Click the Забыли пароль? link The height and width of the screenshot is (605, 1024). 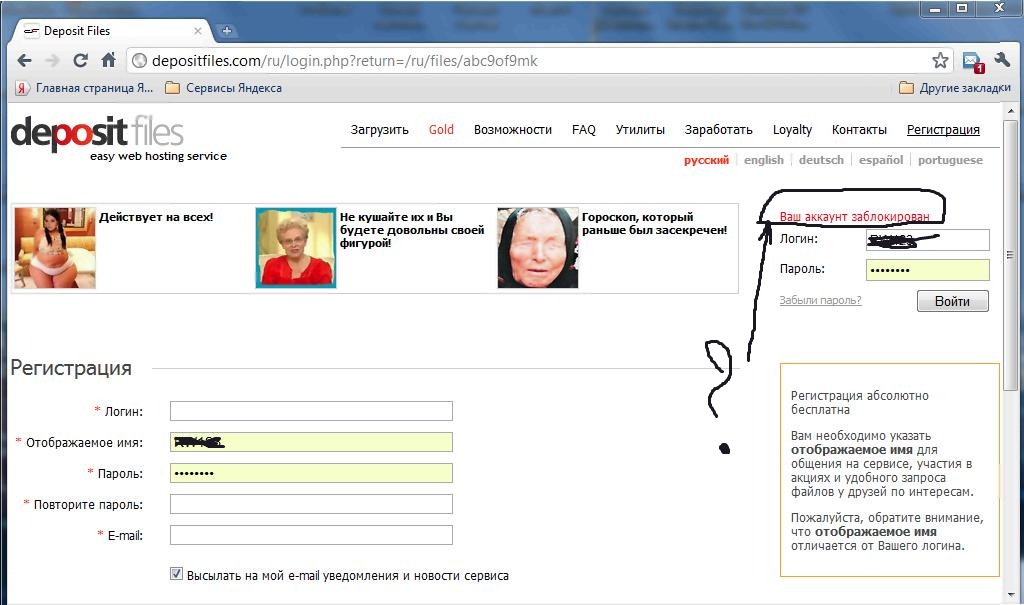[820, 300]
